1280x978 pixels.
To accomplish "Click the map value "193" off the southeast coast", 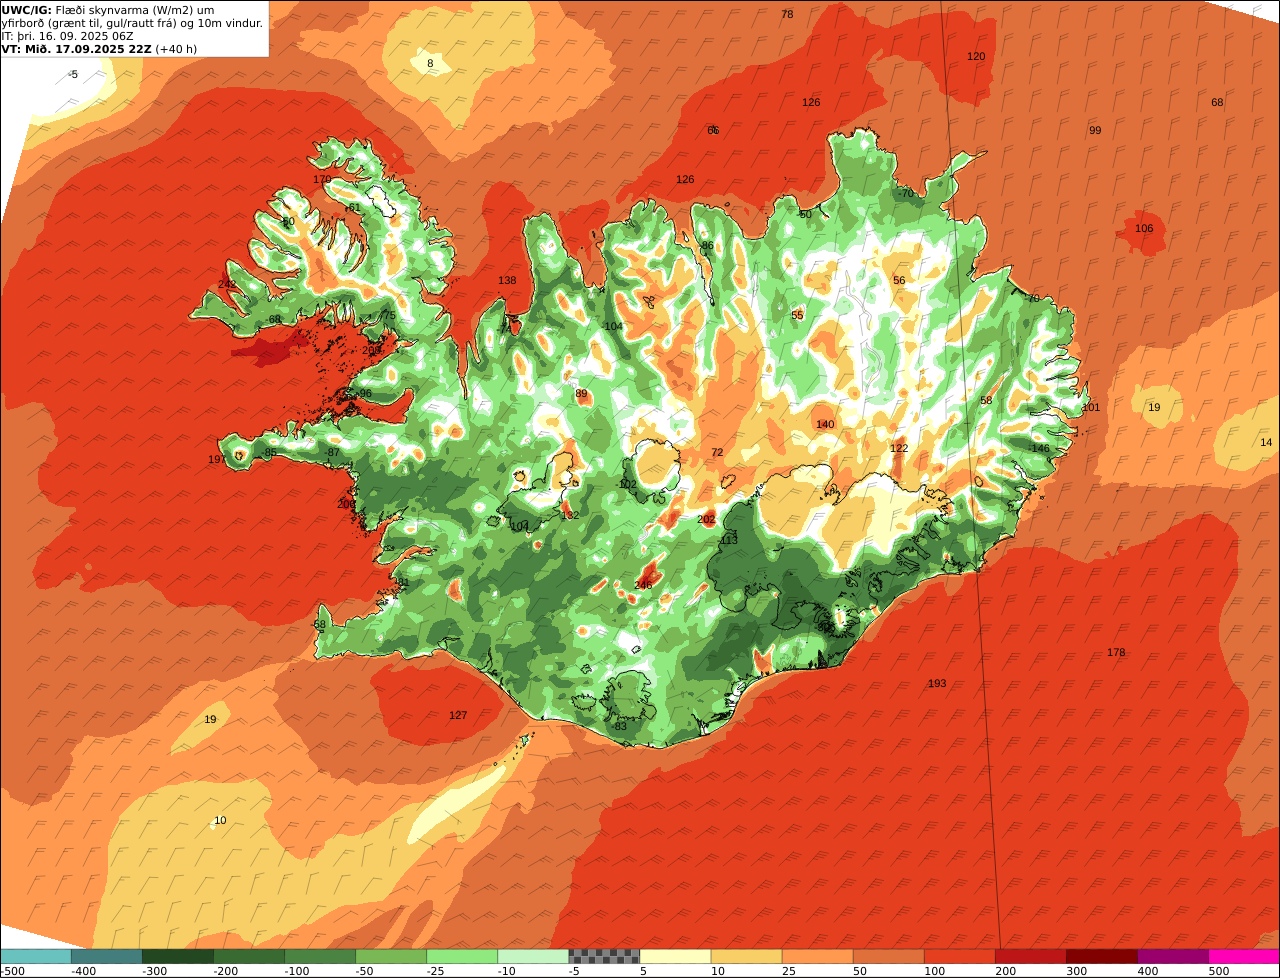I will pos(937,684).
